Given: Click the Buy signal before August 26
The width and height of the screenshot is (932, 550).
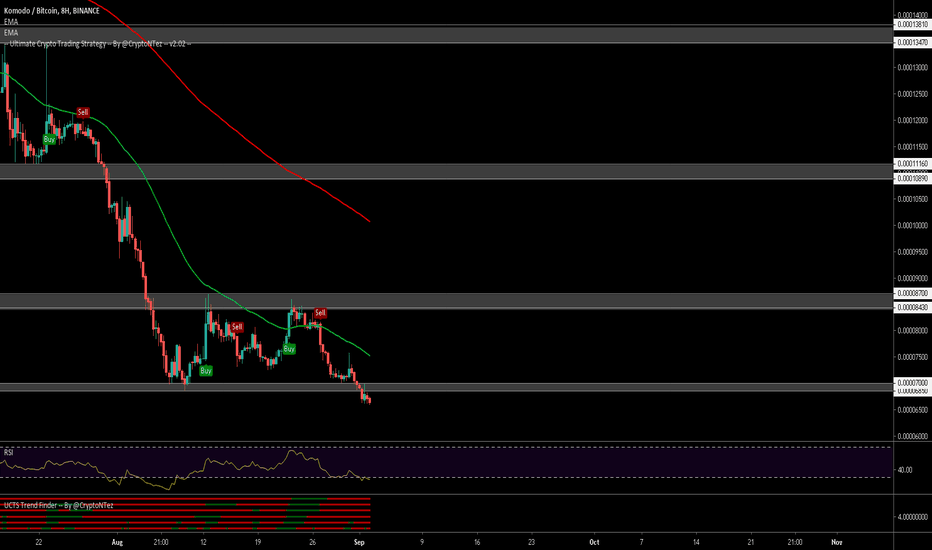Looking at the screenshot, I should 289,349.
